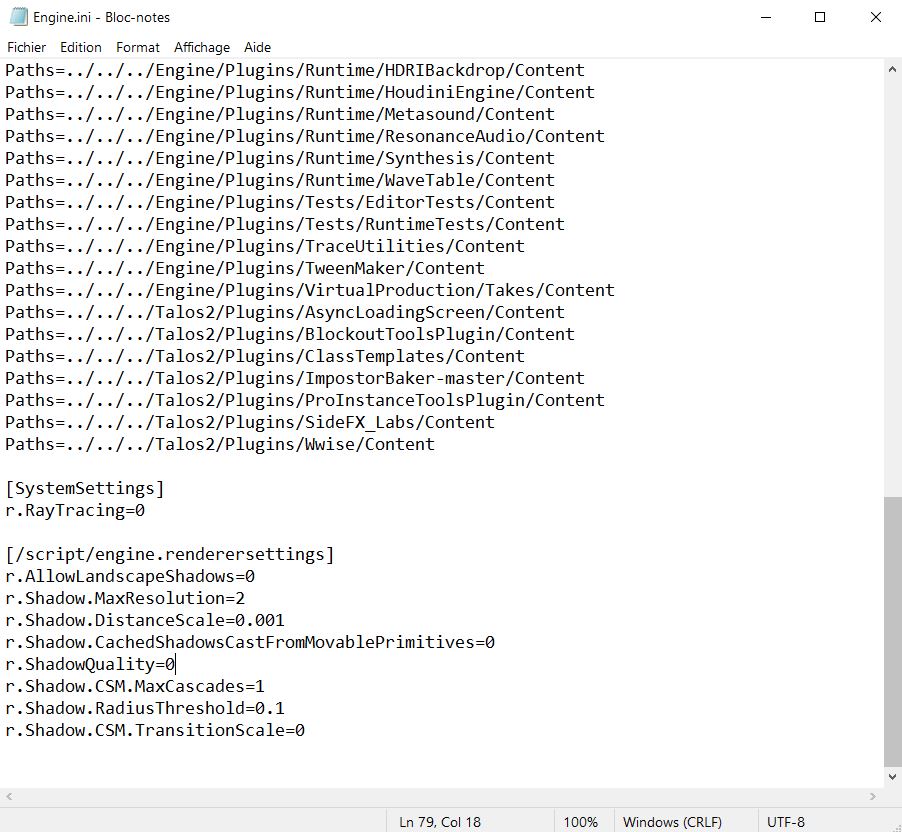Maximize the Bloc-notes window
The width and height of the screenshot is (902, 832).
[820, 17]
